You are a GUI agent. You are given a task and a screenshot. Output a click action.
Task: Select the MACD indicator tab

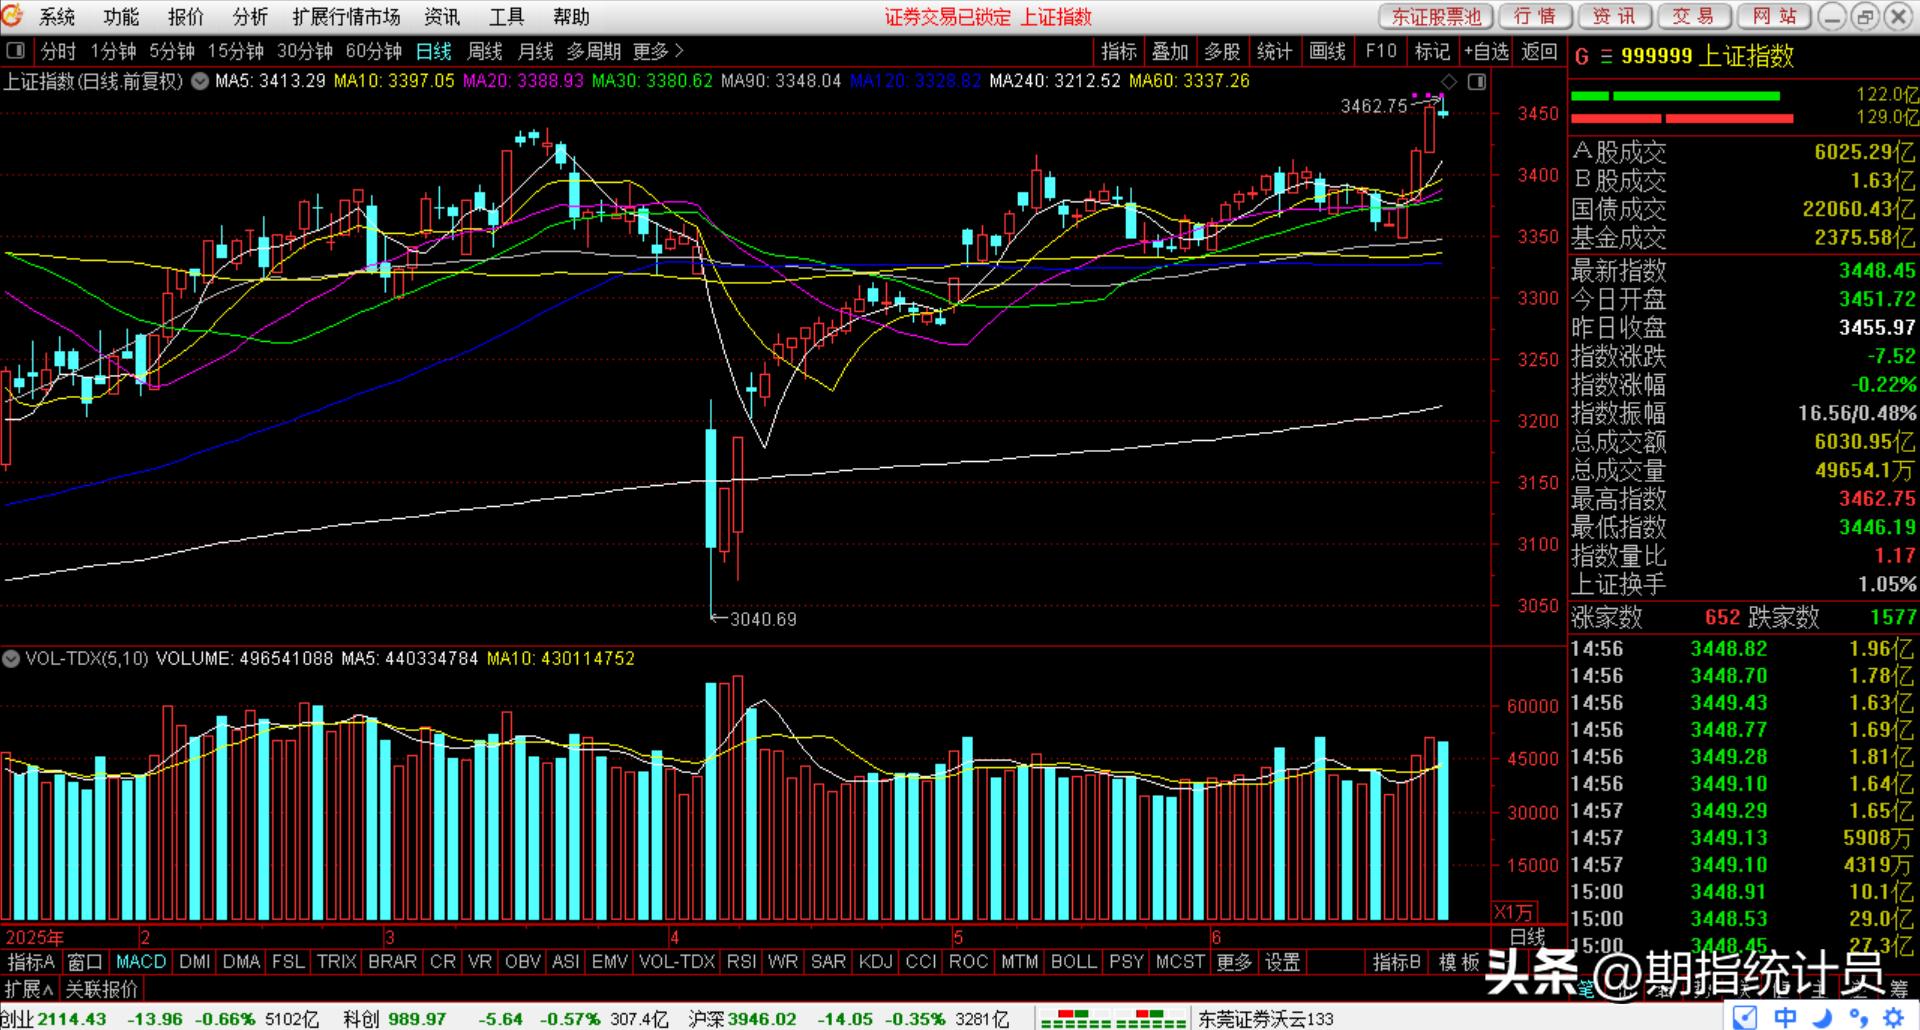click(141, 961)
